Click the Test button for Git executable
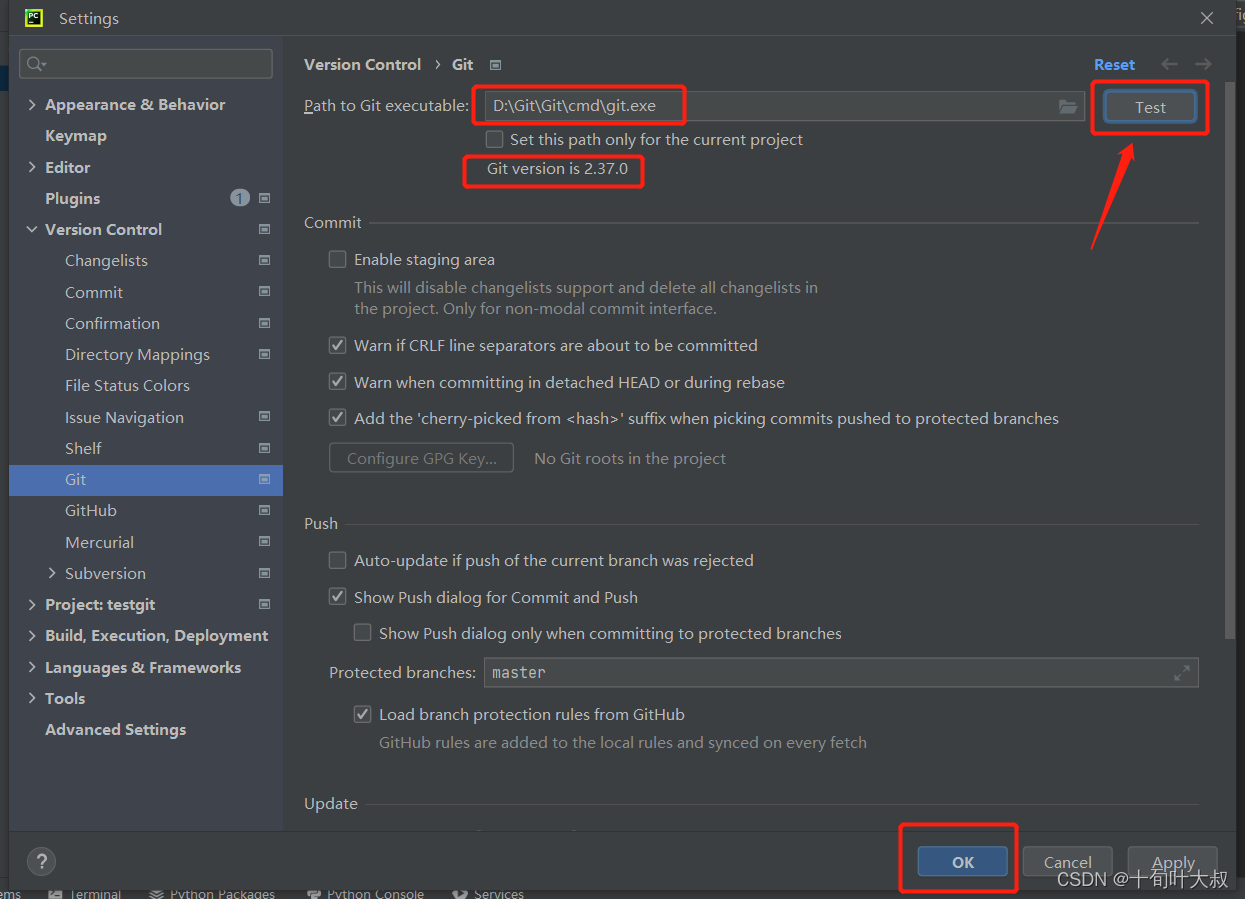1245x899 pixels. coord(1150,107)
